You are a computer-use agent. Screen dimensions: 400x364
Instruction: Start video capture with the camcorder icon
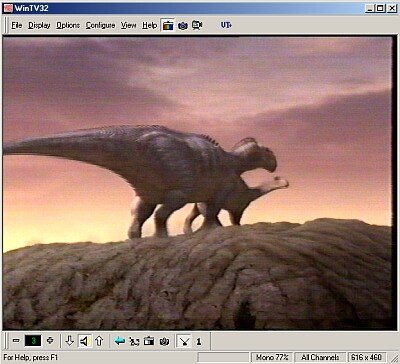coord(197,25)
